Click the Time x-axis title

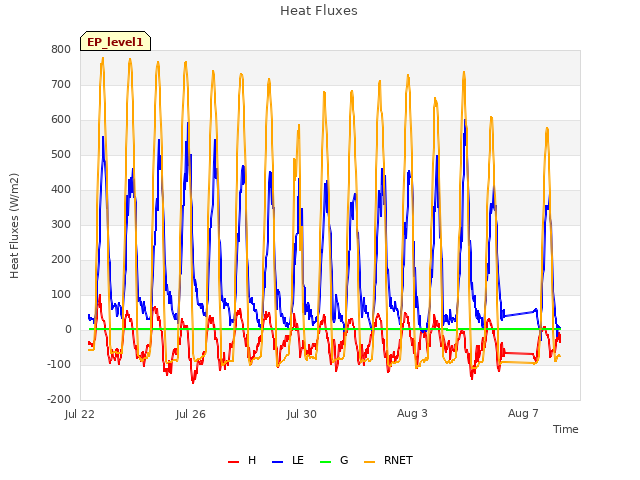pyautogui.click(x=565, y=429)
